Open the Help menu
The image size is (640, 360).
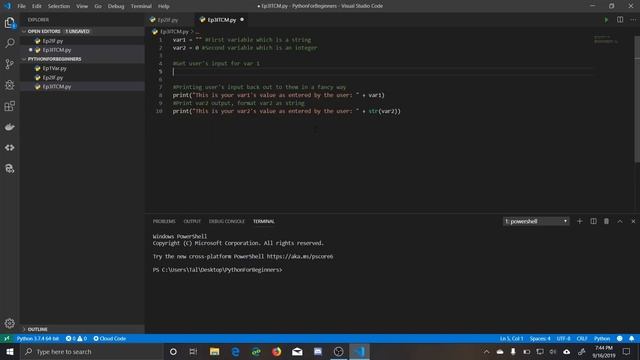tap(164, 6)
